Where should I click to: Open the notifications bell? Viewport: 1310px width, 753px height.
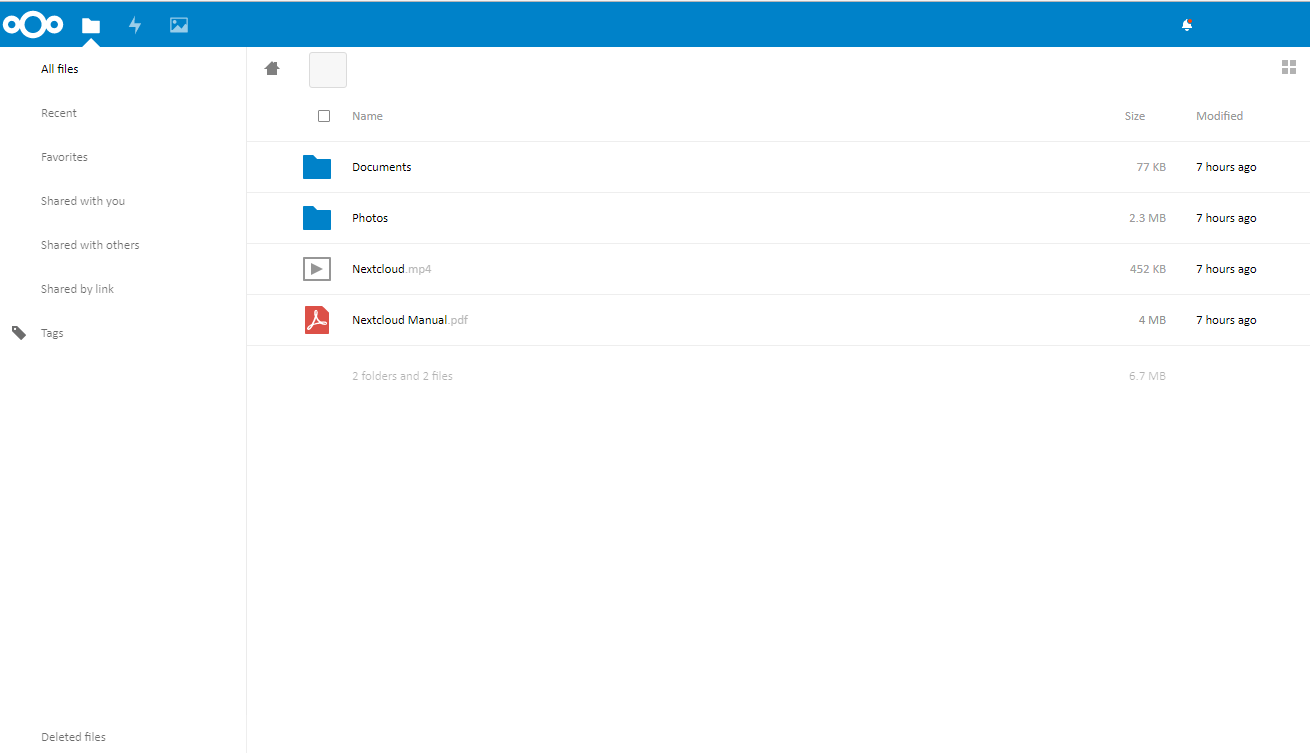coord(1187,25)
